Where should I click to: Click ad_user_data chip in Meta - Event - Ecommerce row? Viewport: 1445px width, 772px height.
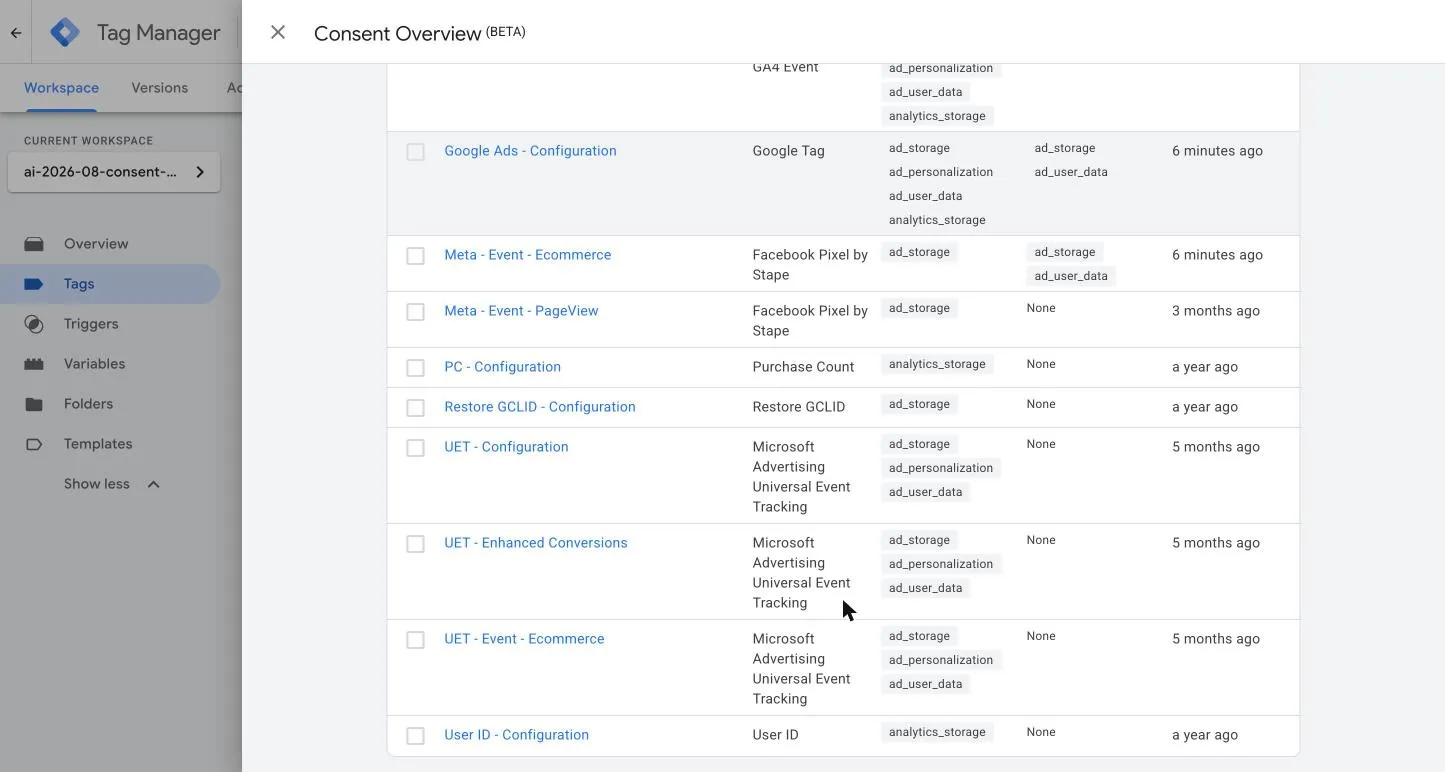1071,276
